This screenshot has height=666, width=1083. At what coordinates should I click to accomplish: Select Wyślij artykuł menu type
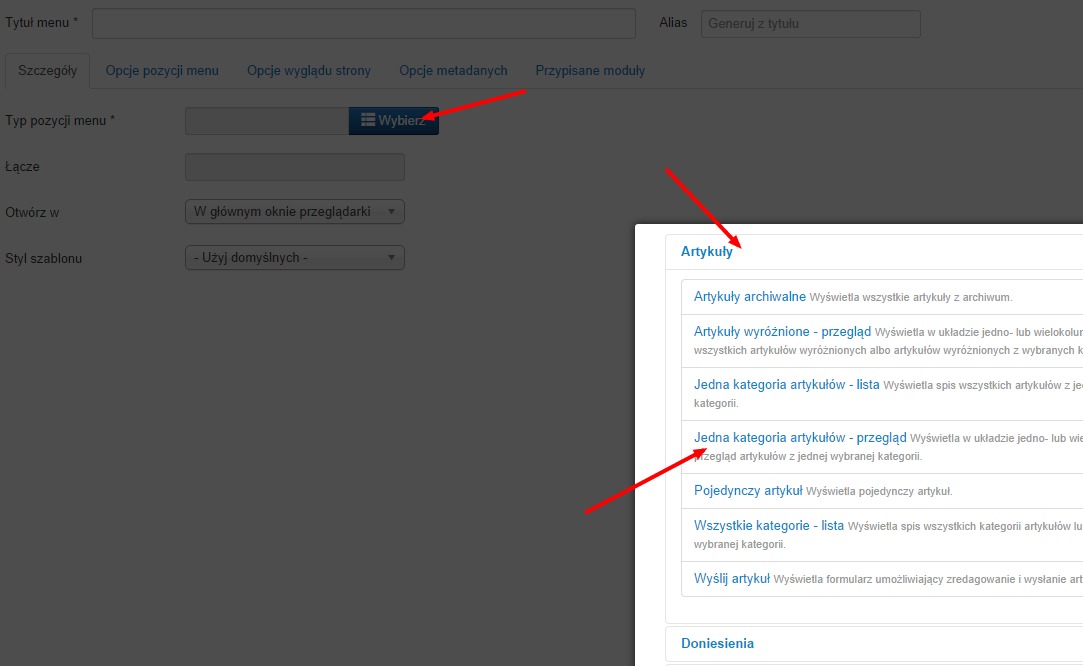732,579
